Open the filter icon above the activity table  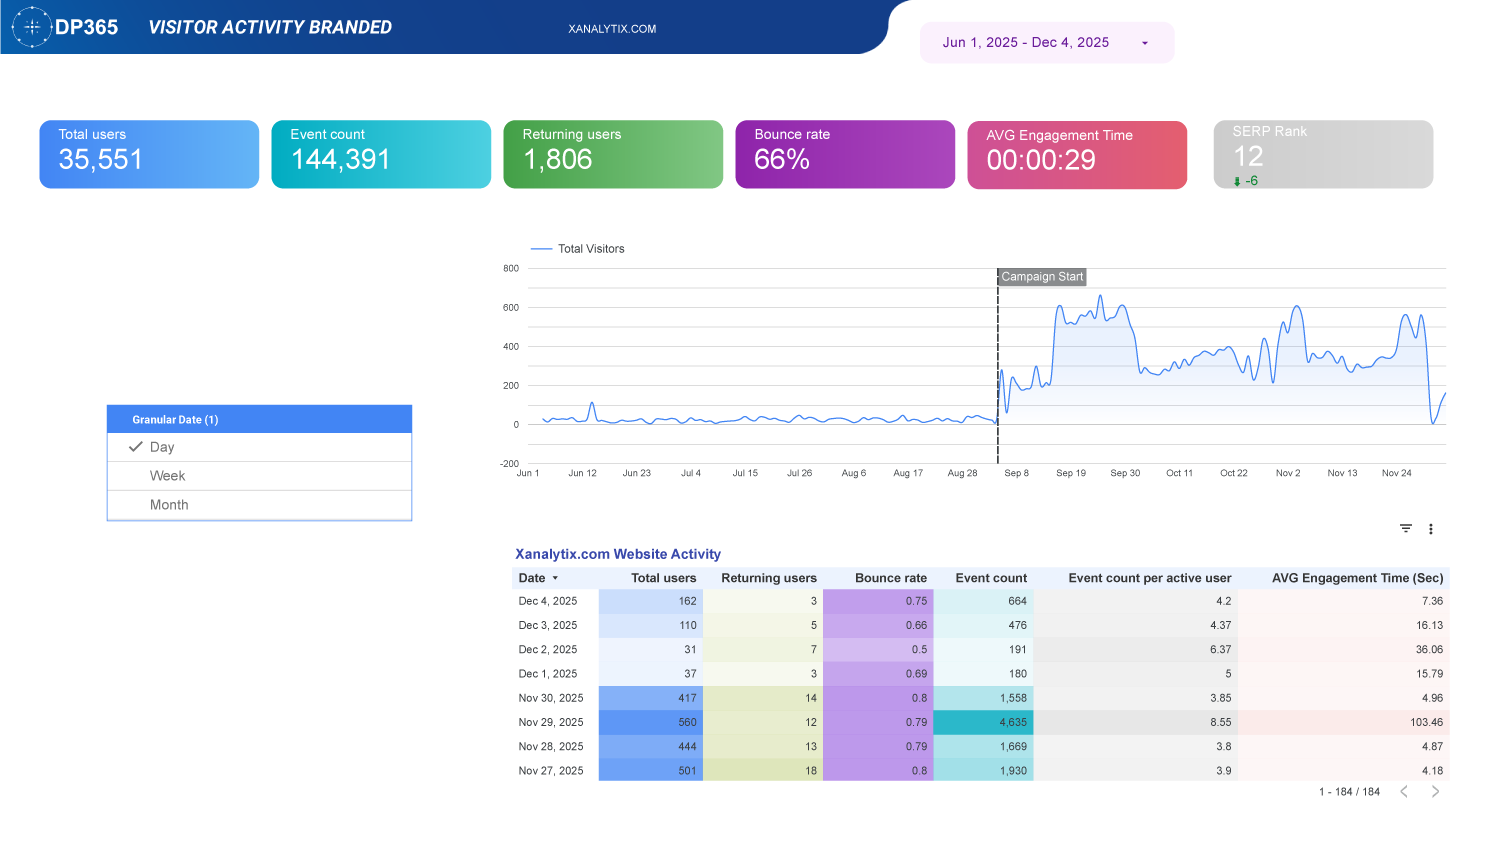[x=1405, y=528]
